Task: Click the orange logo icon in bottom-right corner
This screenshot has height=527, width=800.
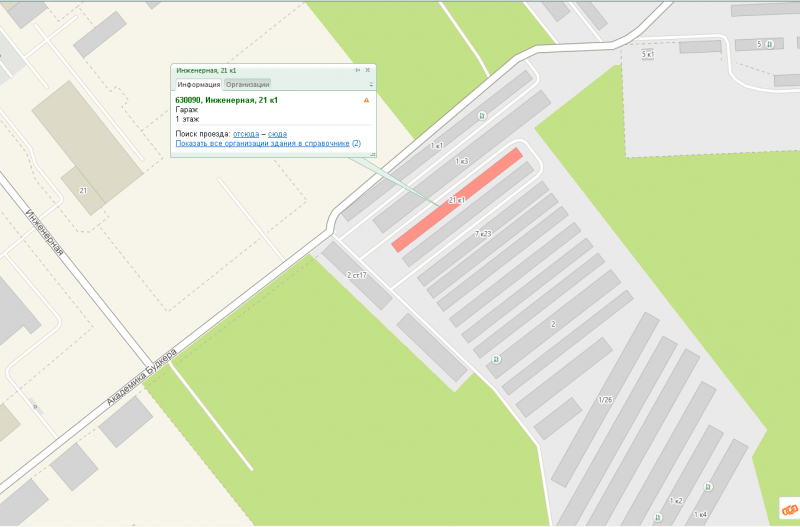Action: point(789,509)
